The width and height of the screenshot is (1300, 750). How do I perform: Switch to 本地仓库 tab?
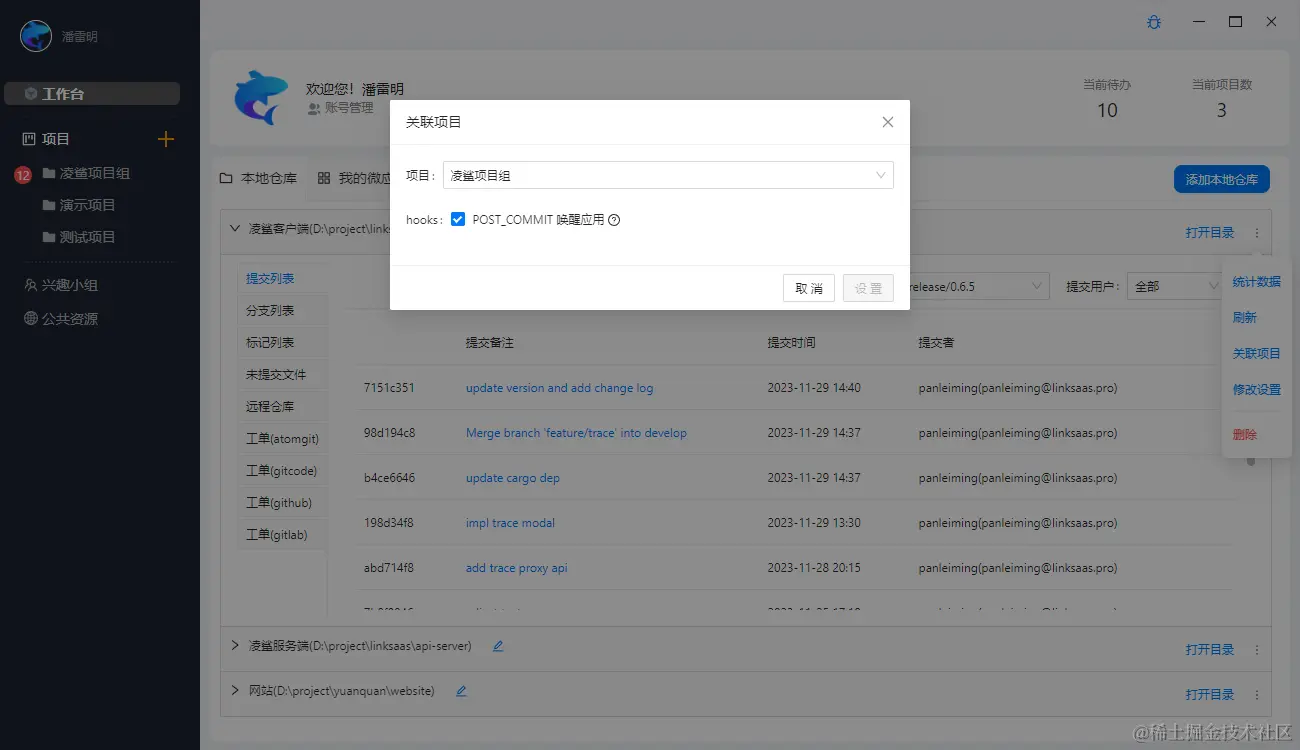pos(258,178)
